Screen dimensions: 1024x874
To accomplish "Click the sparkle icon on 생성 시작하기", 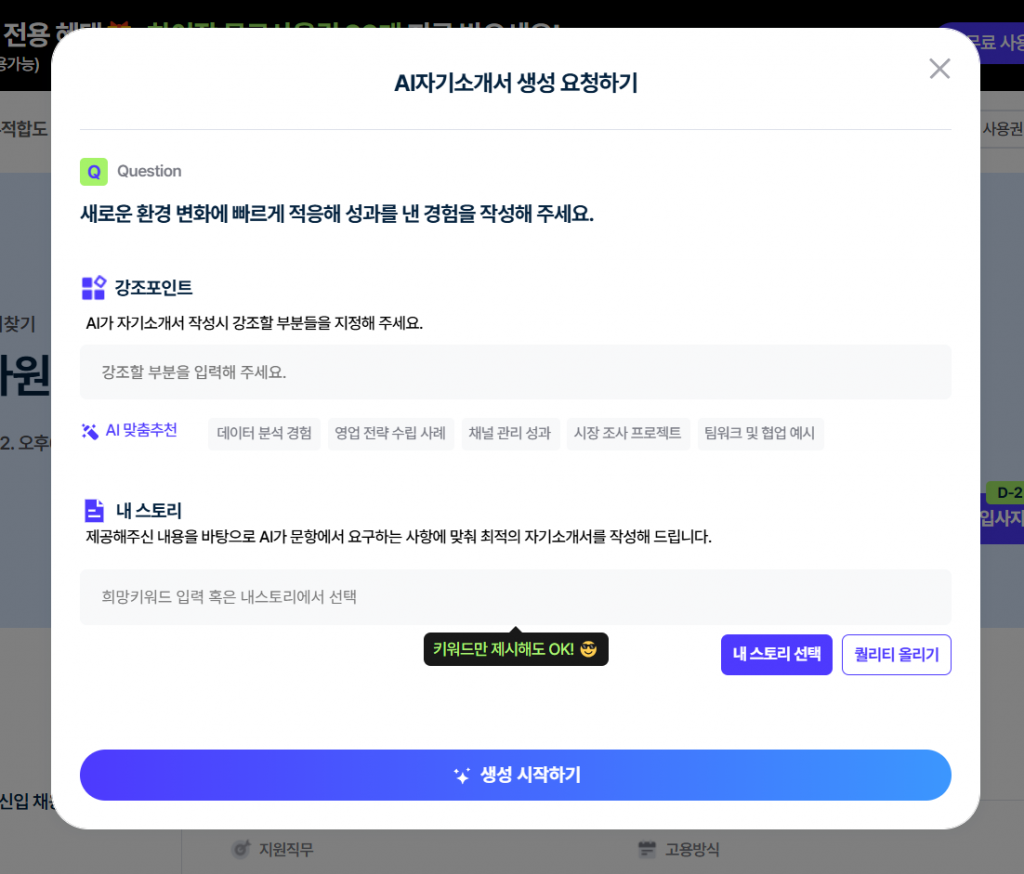I will coord(462,776).
